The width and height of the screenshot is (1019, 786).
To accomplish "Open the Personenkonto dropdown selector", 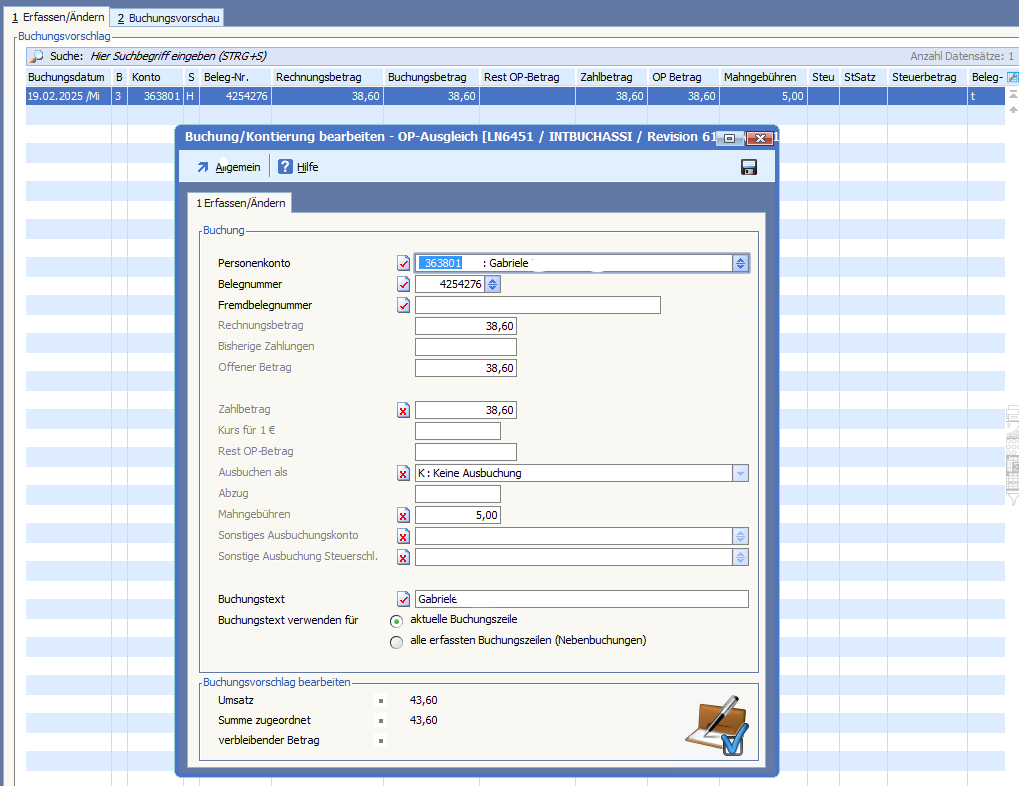I will tap(740, 263).
